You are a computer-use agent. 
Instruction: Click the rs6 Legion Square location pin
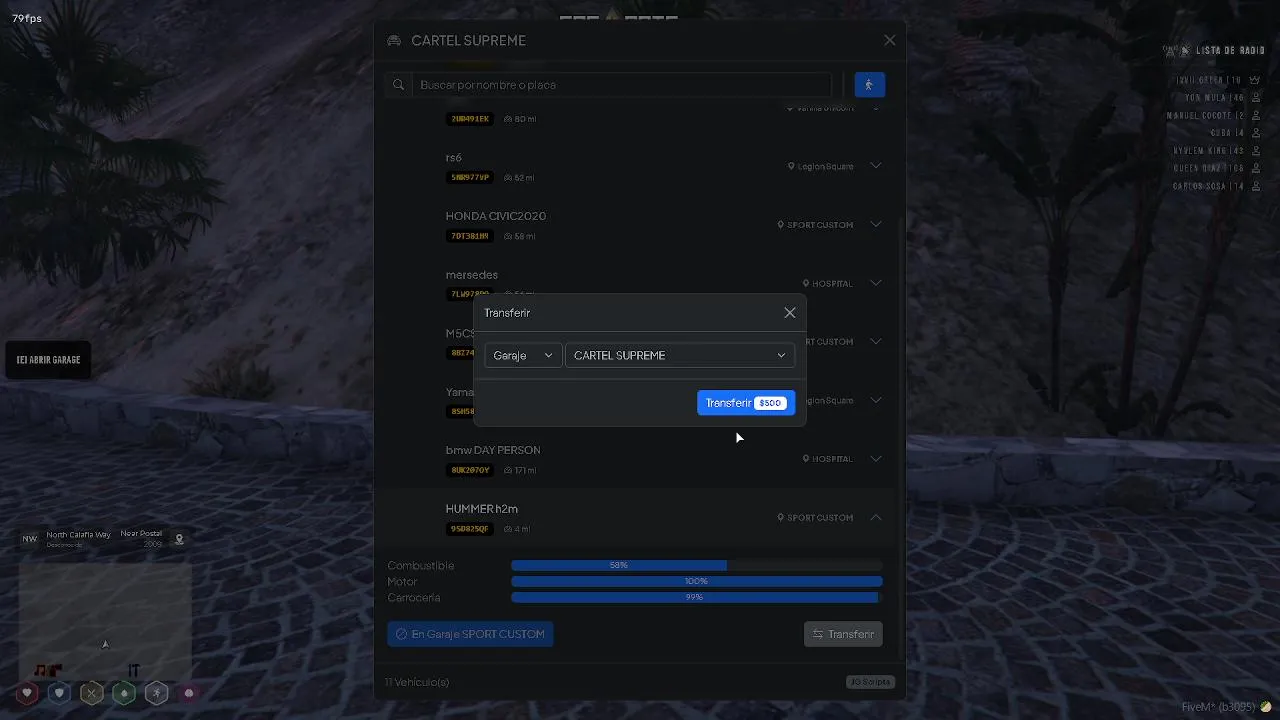click(791, 166)
